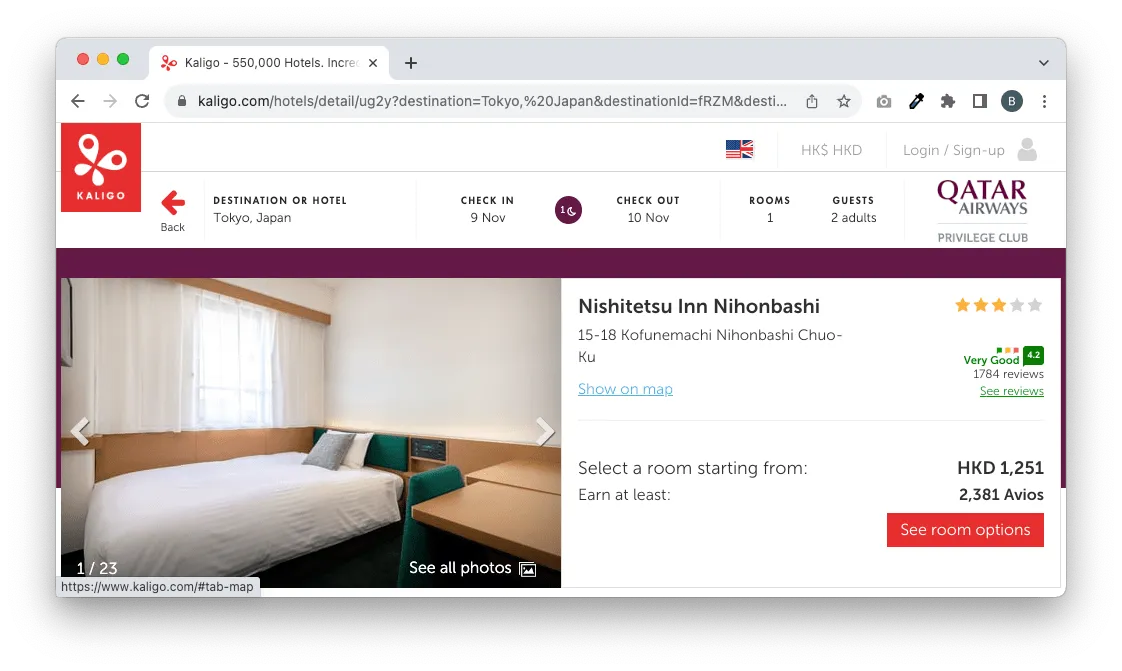The image size is (1122, 671).
Task: Change the Check In date 9 Nov
Action: click(487, 210)
